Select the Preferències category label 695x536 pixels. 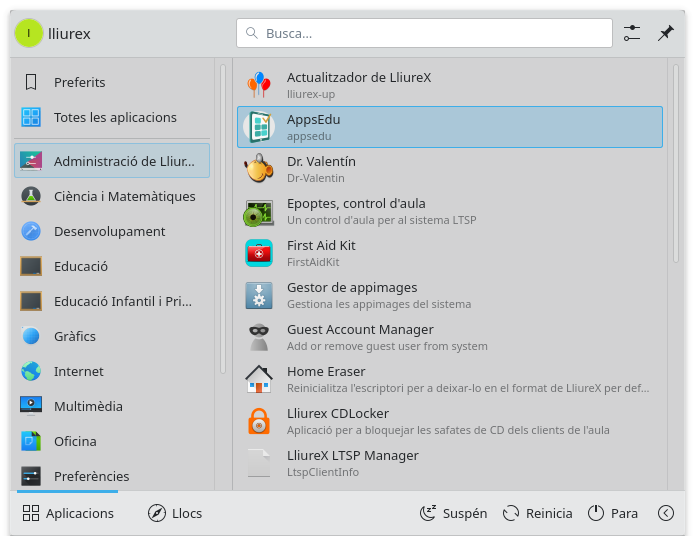coord(91,476)
